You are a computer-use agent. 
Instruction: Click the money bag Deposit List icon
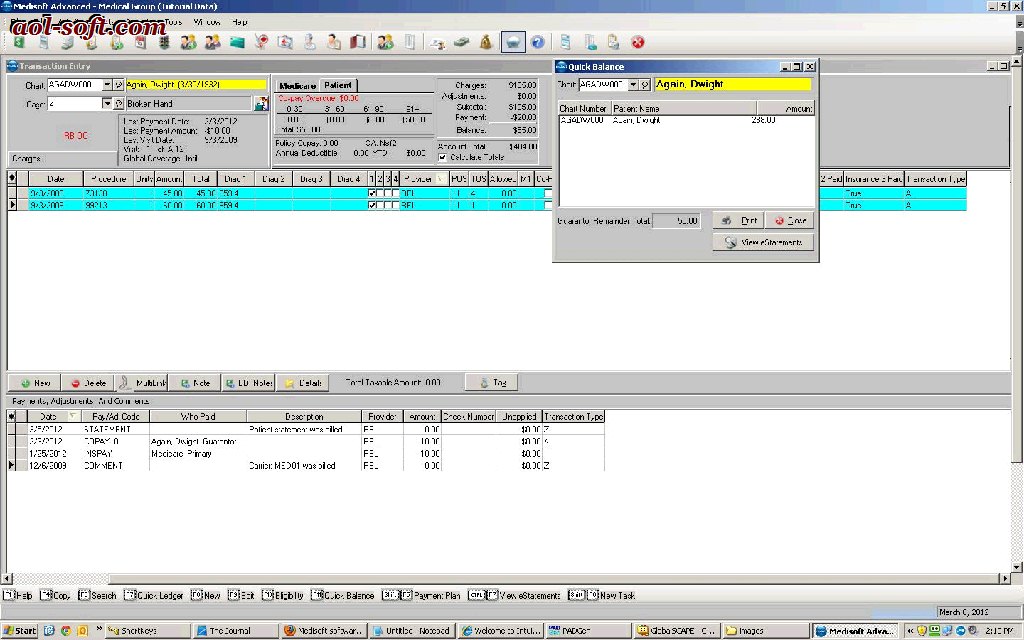486,42
